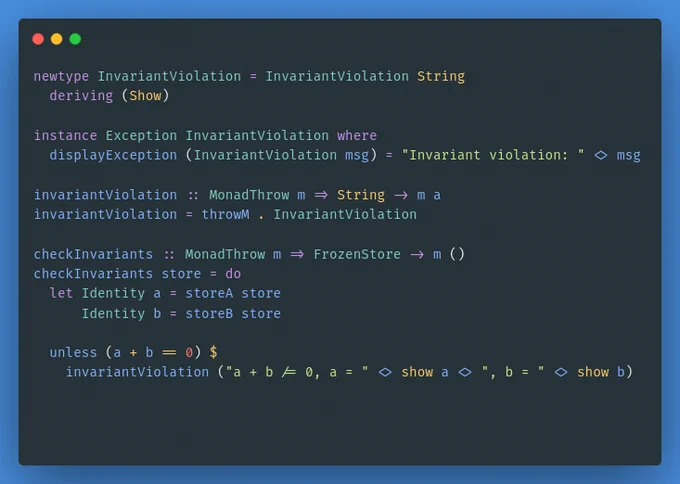Screen dimensions: 680x484
Task: Click the red close dot in the window header
Action: (38, 39)
